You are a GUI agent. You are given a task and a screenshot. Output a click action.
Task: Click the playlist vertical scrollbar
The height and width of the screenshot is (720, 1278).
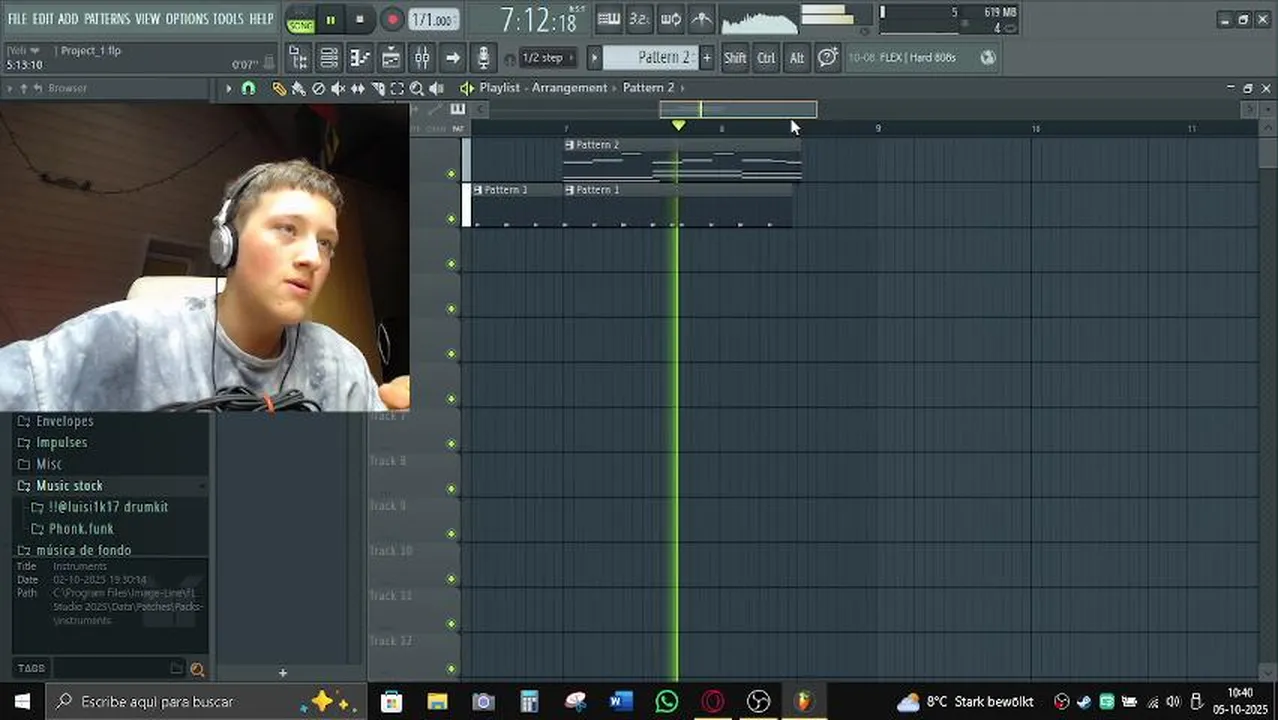pyautogui.click(x=1268, y=153)
